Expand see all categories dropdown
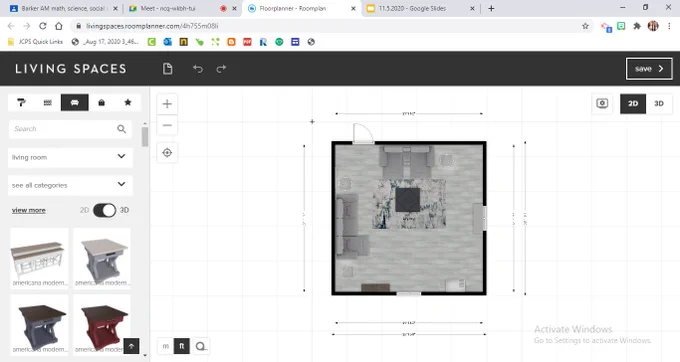The width and height of the screenshot is (680, 362). tap(70, 185)
